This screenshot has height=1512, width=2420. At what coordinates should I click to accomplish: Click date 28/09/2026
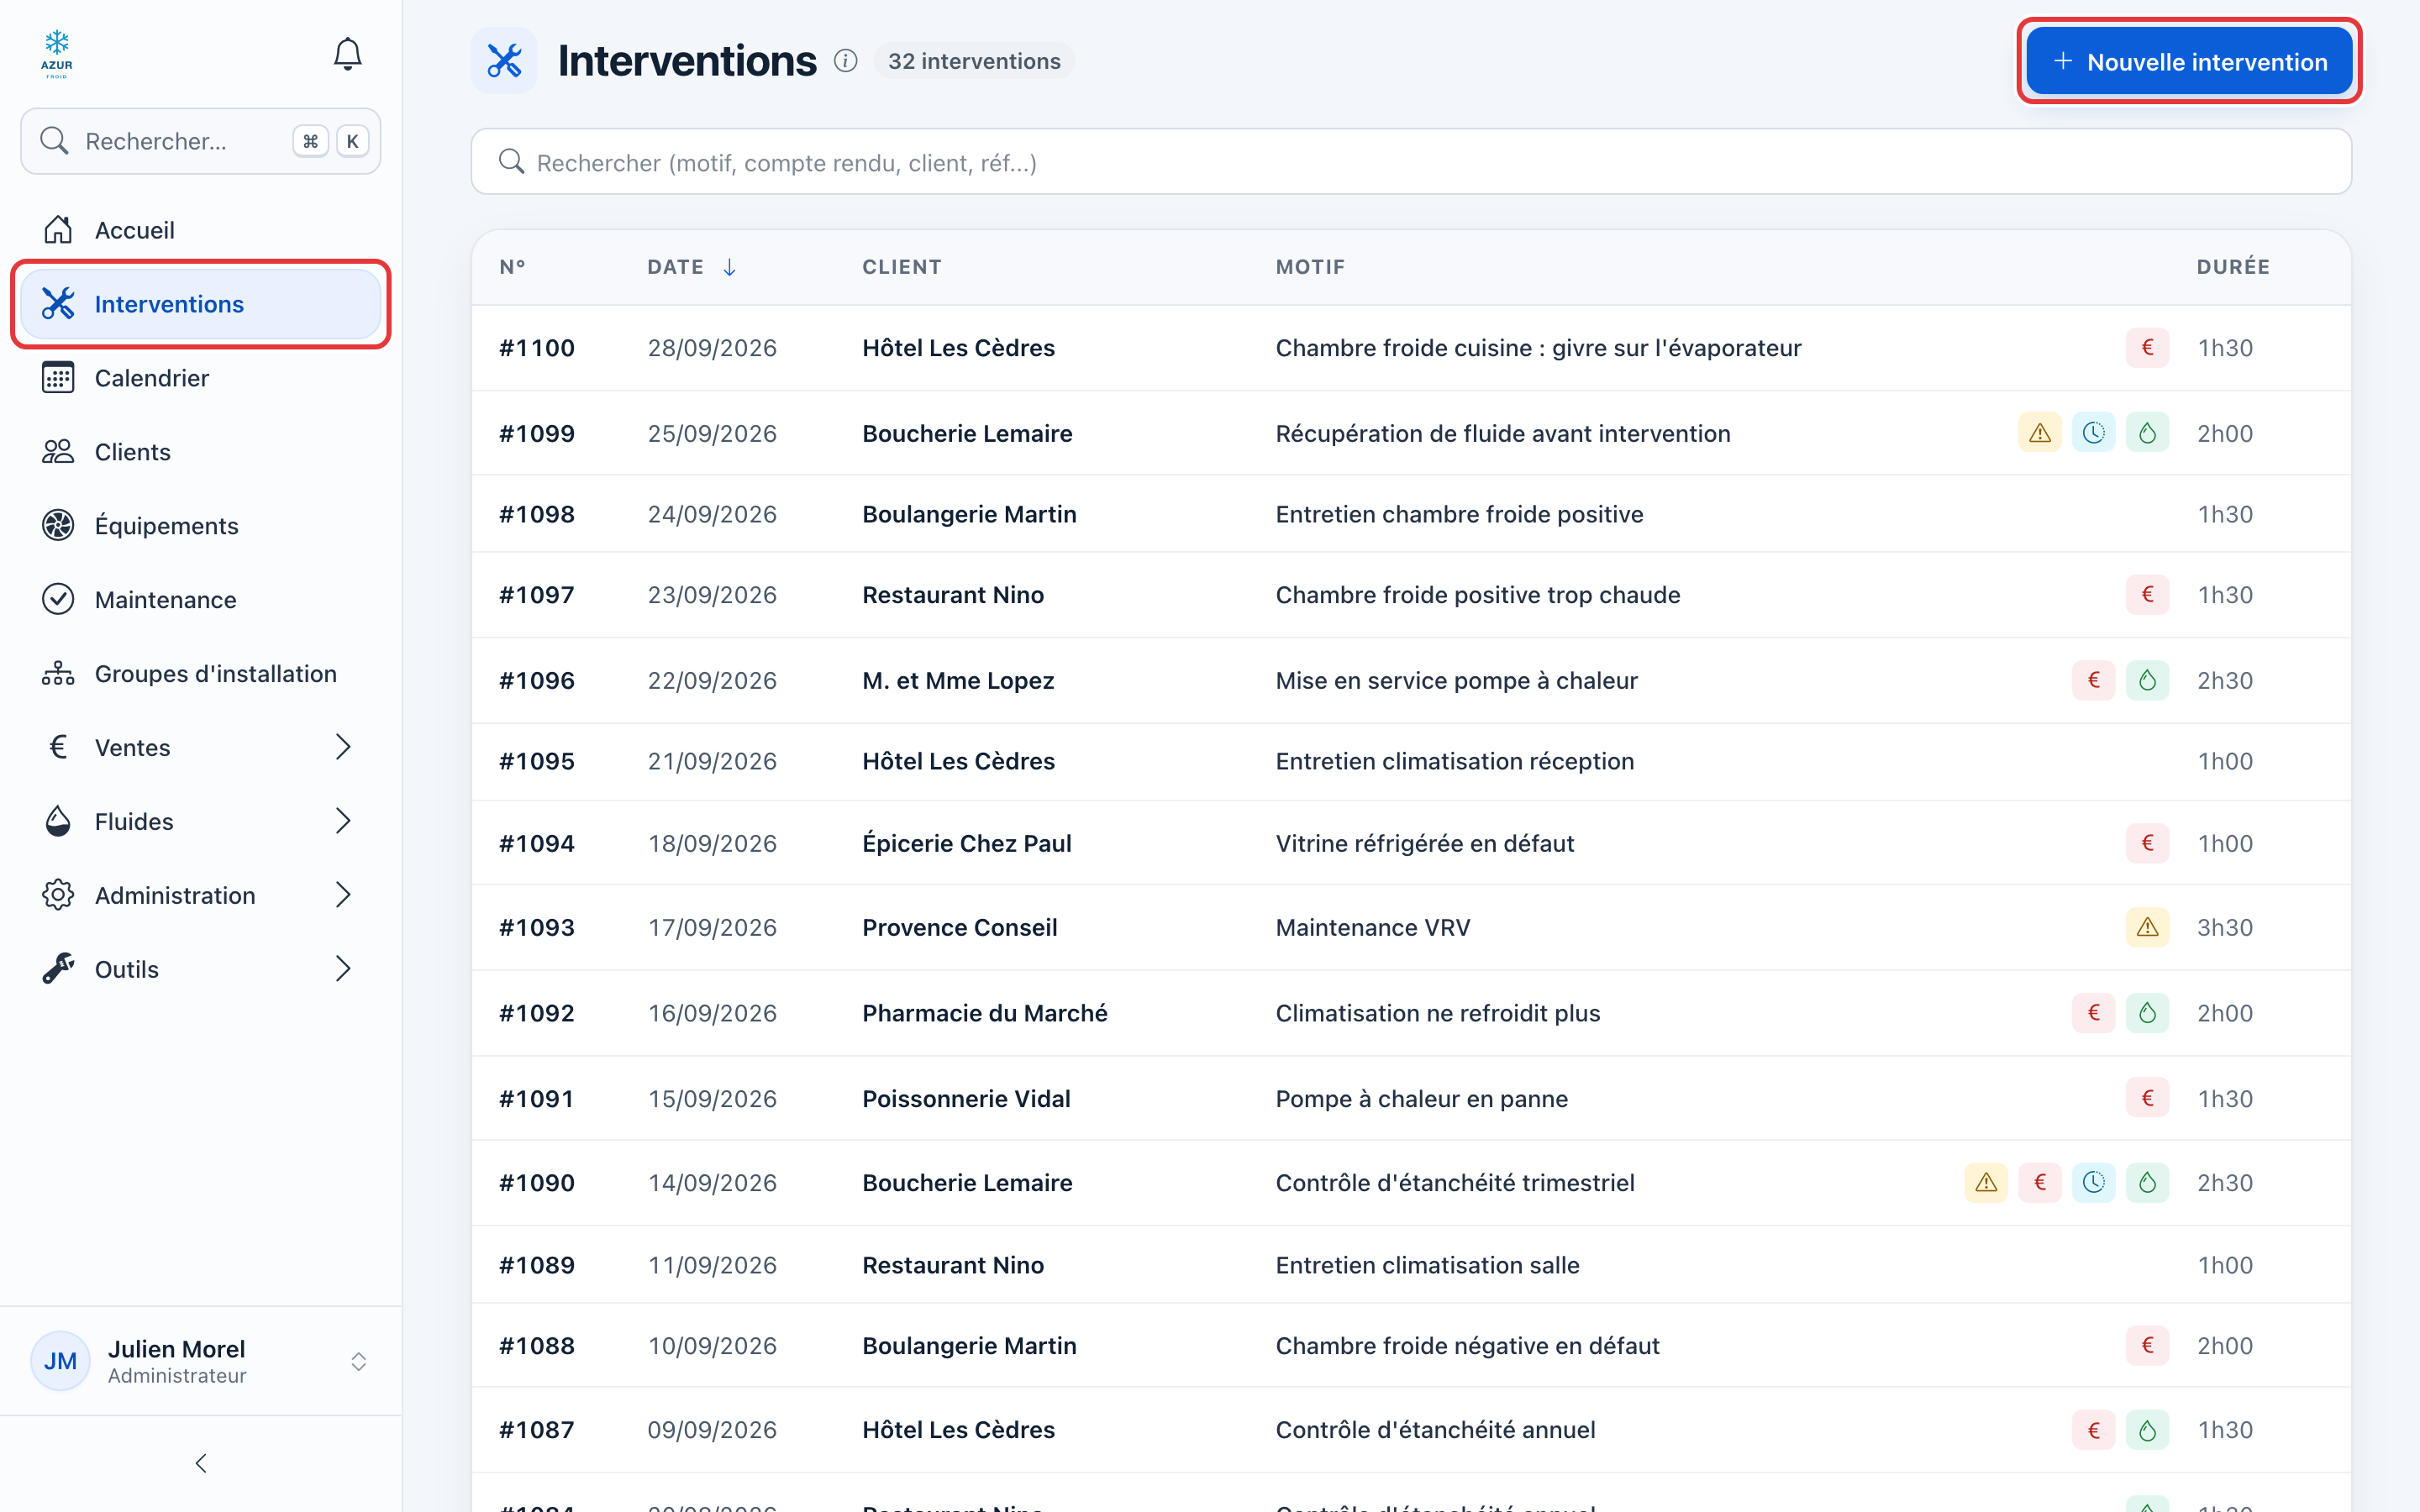click(712, 348)
